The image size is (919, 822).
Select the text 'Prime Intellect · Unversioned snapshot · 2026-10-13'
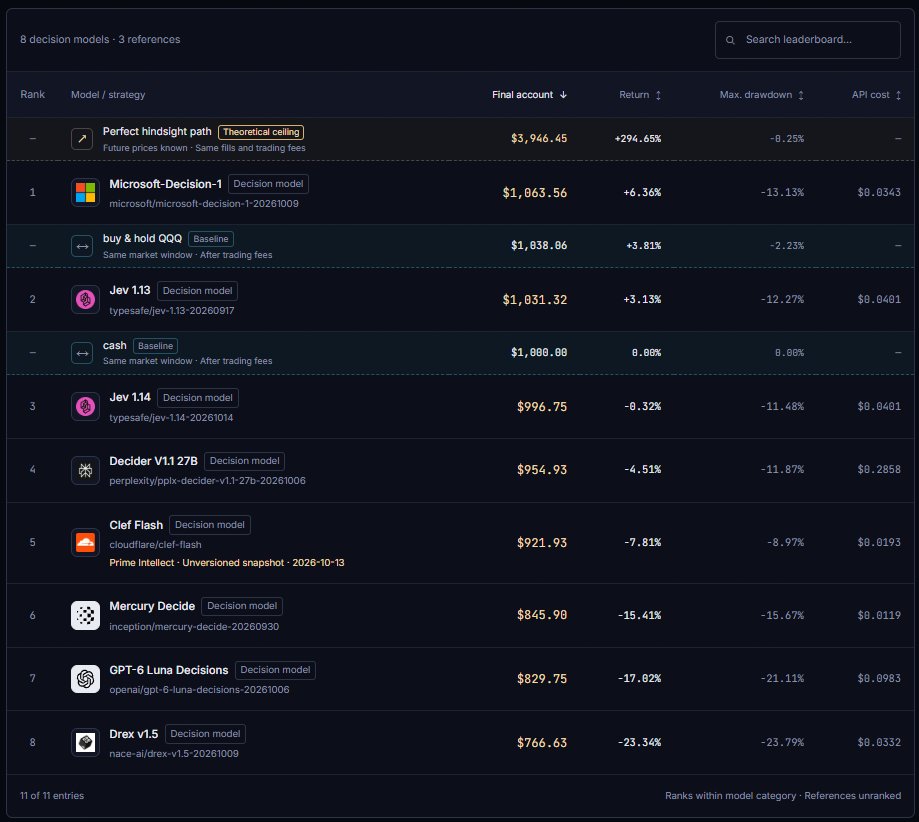(x=227, y=563)
